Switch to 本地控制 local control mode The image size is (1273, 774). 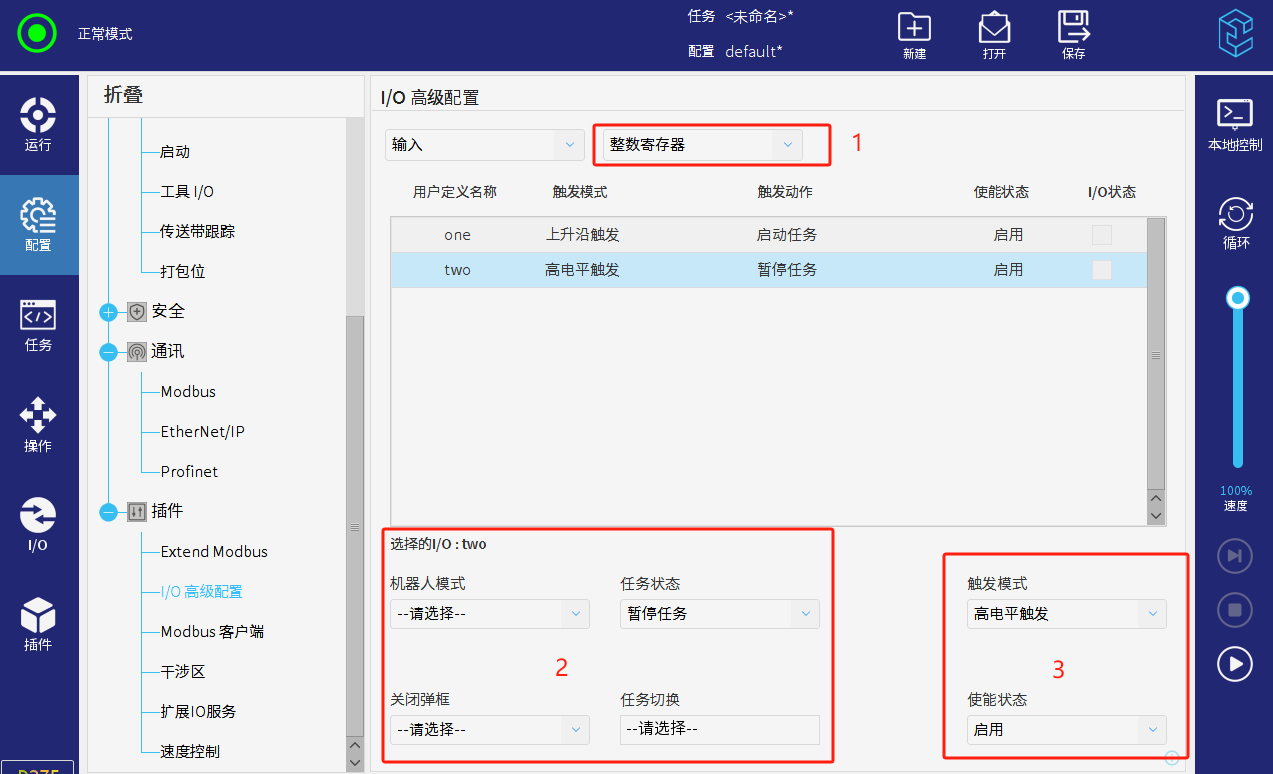pyautogui.click(x=1234, y=124)
